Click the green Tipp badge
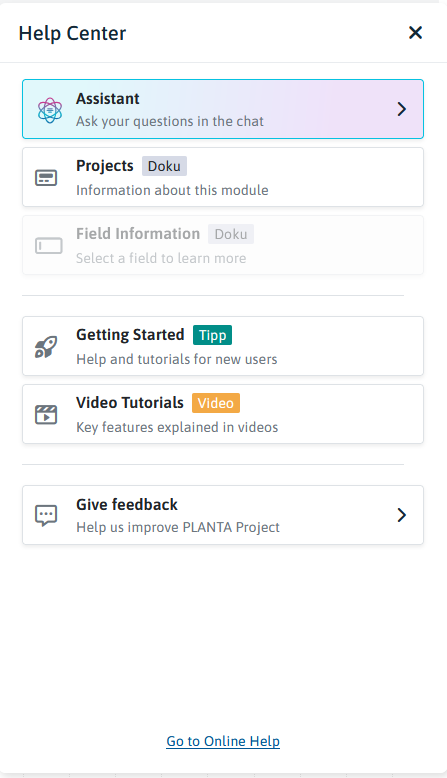 [x=212, y=335]
